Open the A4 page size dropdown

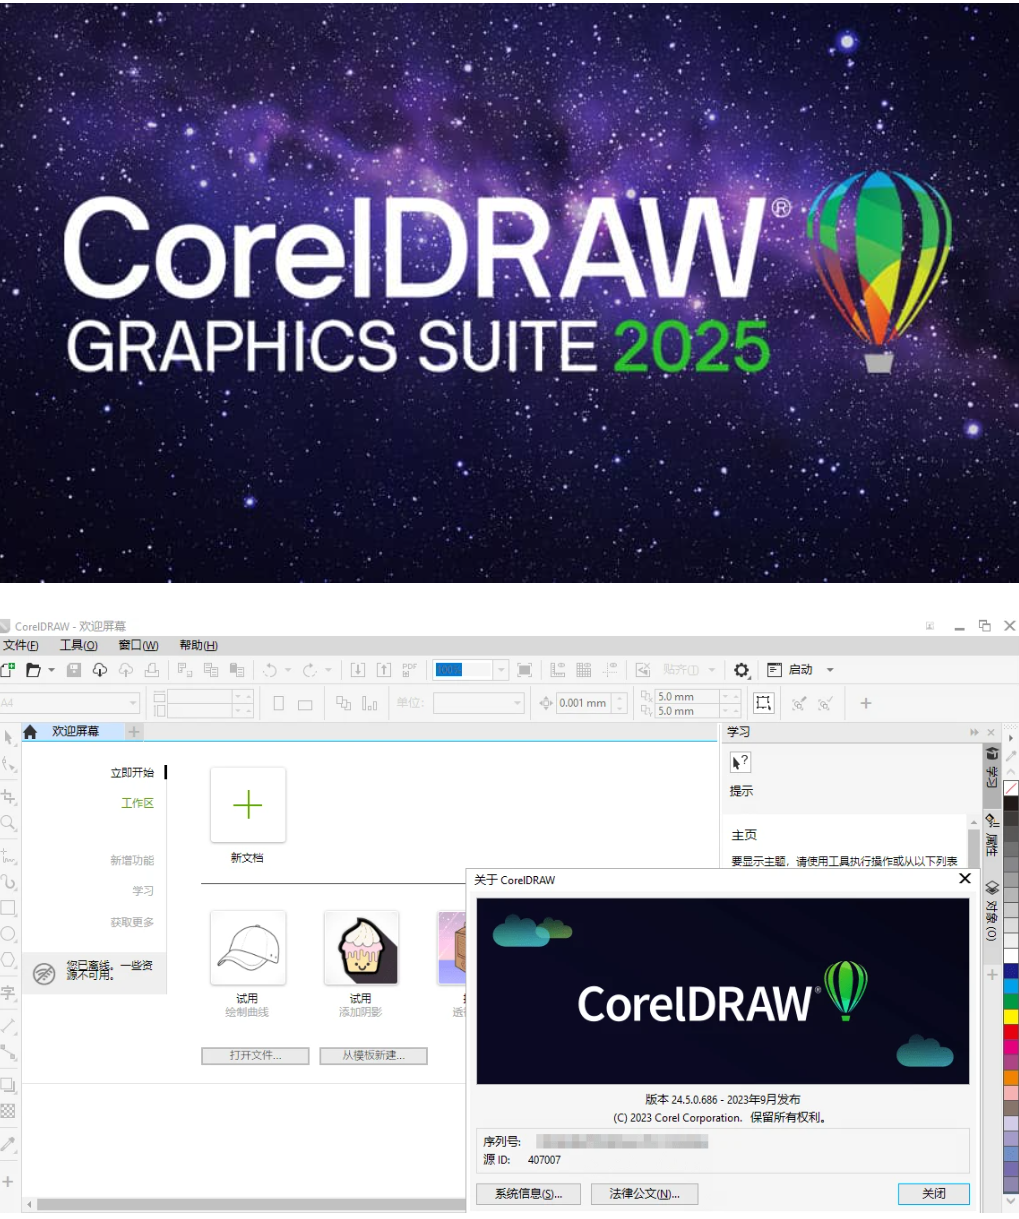(x=133, y=703)
